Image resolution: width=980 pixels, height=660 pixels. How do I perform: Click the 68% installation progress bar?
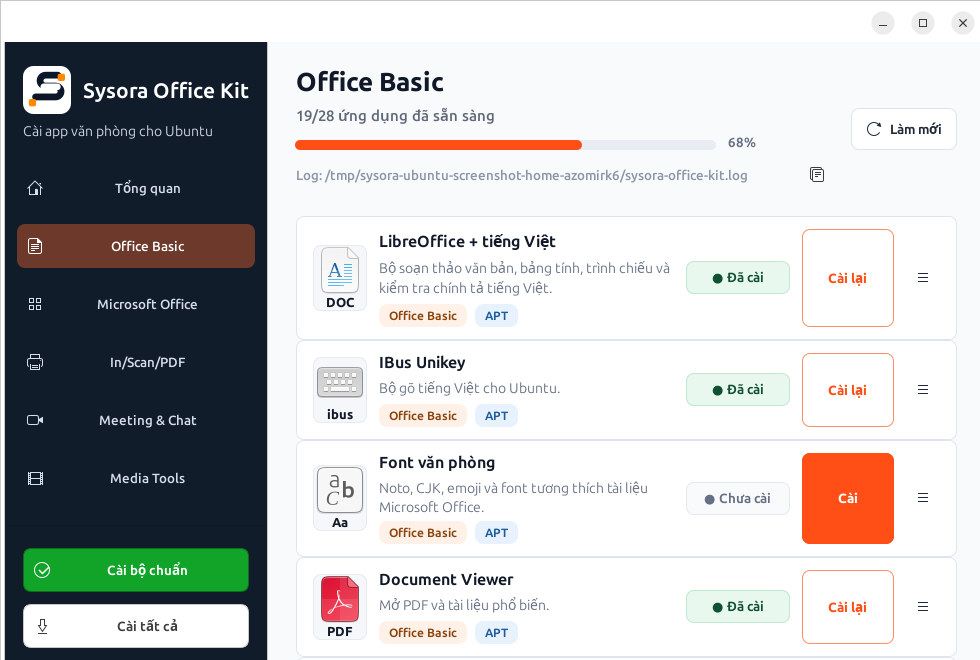[505, 145]
